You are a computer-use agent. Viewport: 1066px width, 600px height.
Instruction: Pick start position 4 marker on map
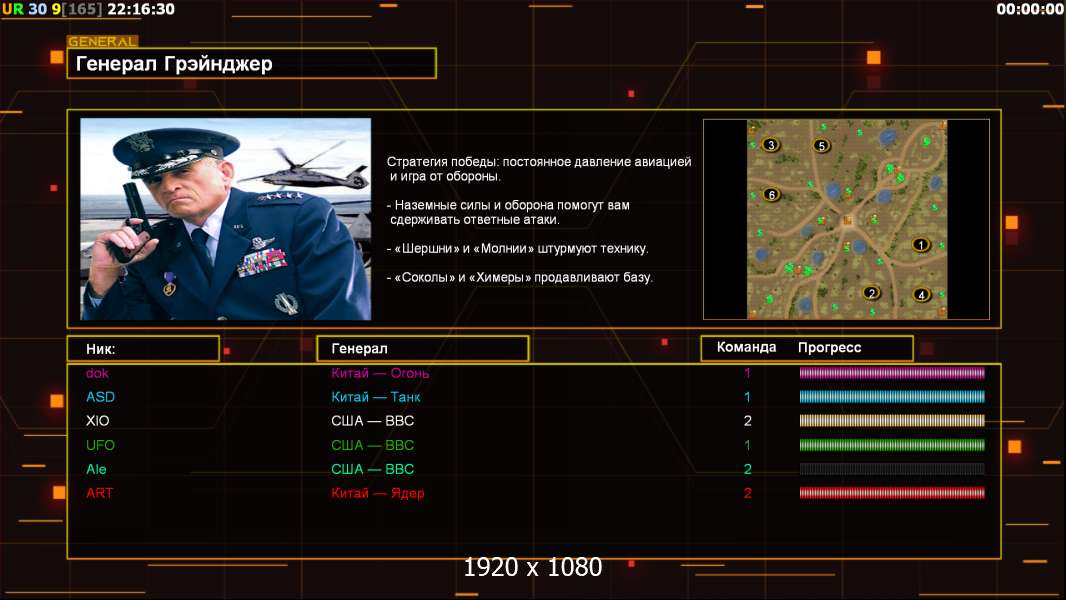(921, 295)
